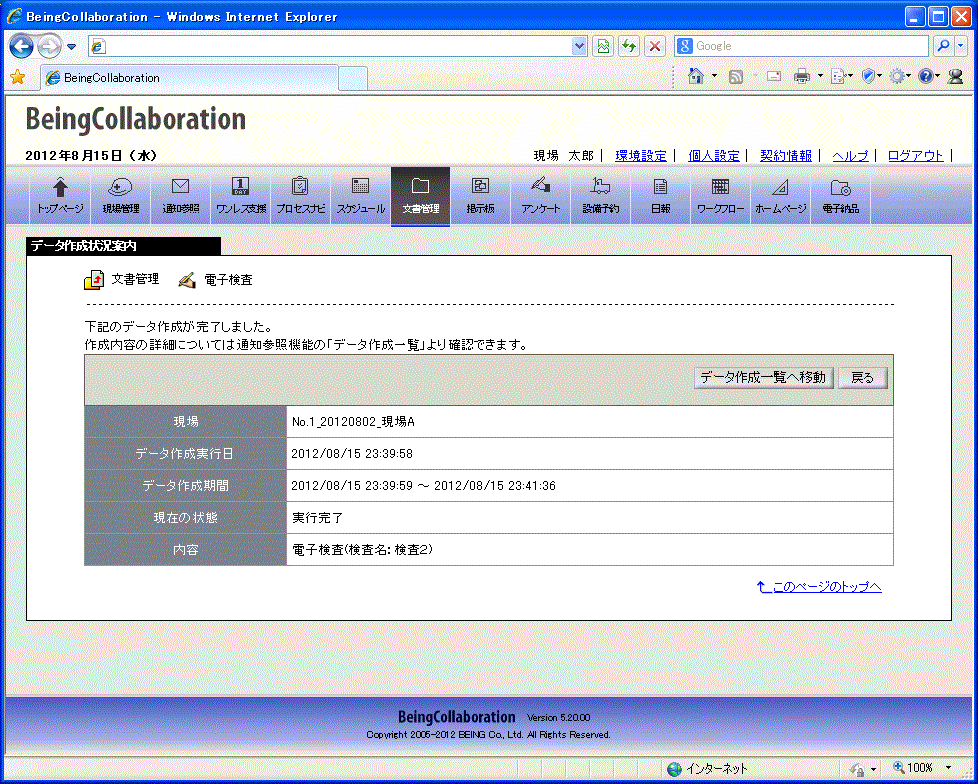Image resolution: width=978 pixels, height=784 pixels.
Task: Expand the Page menu dropdown arrow
Action: pos(851,76)
